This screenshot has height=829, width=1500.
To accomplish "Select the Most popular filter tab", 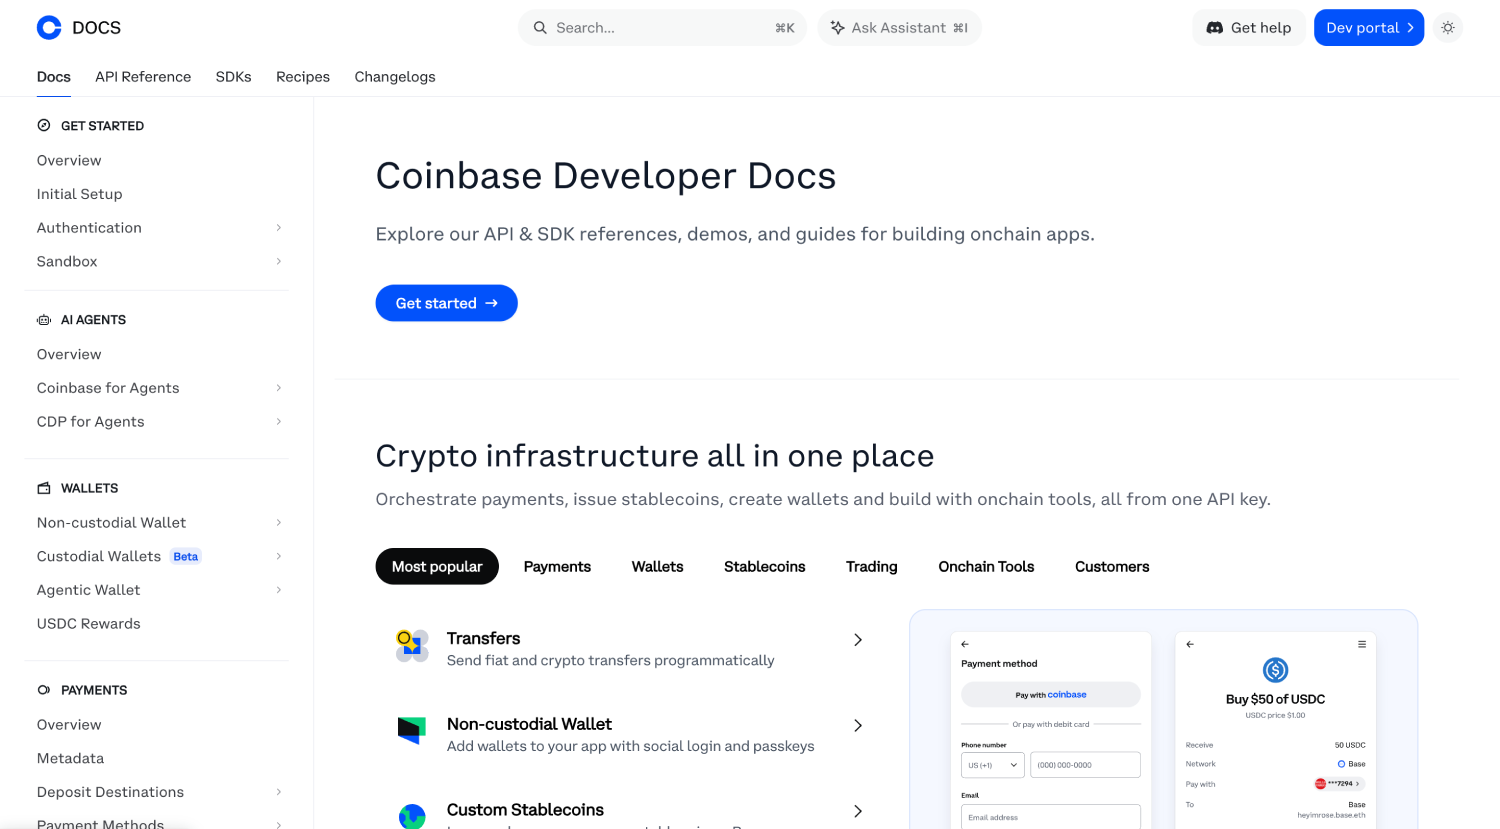I will [x=437, y=566].
